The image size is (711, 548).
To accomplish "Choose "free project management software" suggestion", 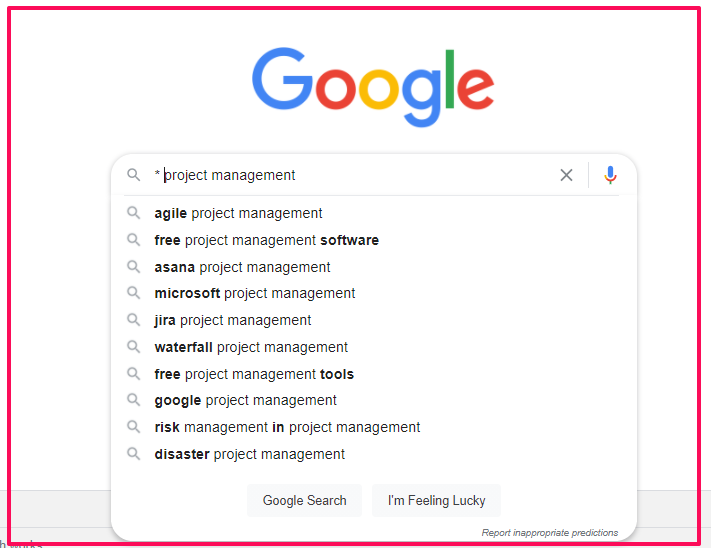I will [266, 240].
